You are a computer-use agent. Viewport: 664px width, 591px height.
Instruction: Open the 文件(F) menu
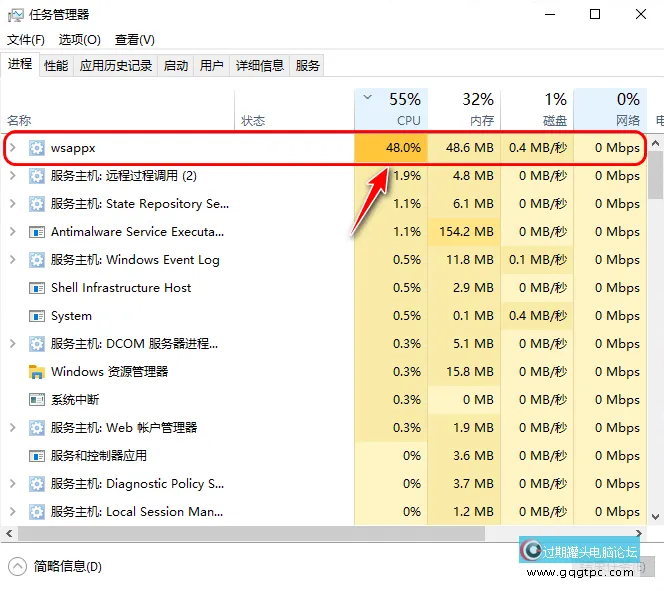(x=26, y=40)
